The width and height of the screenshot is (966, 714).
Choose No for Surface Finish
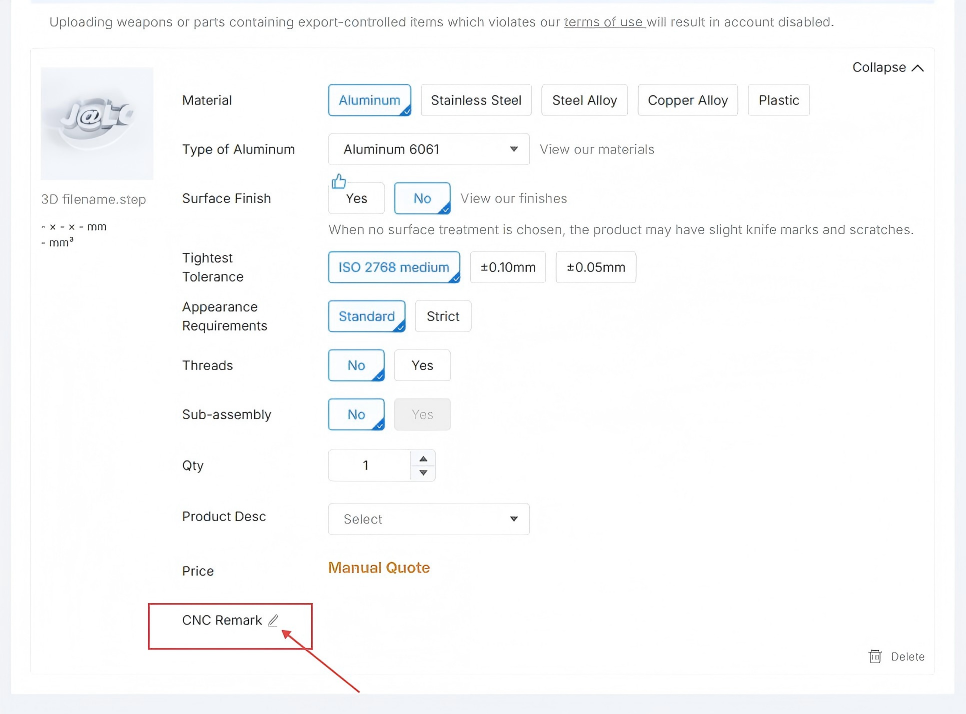point(422,198)
